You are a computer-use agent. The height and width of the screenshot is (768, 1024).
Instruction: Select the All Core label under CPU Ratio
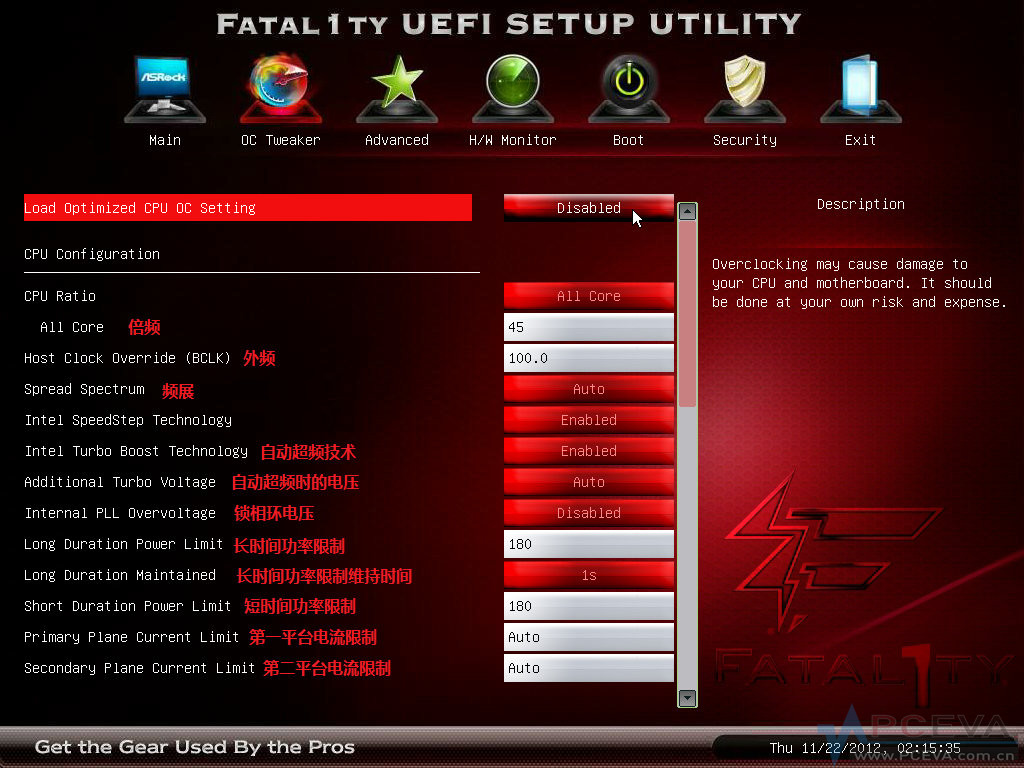[72, 327]
